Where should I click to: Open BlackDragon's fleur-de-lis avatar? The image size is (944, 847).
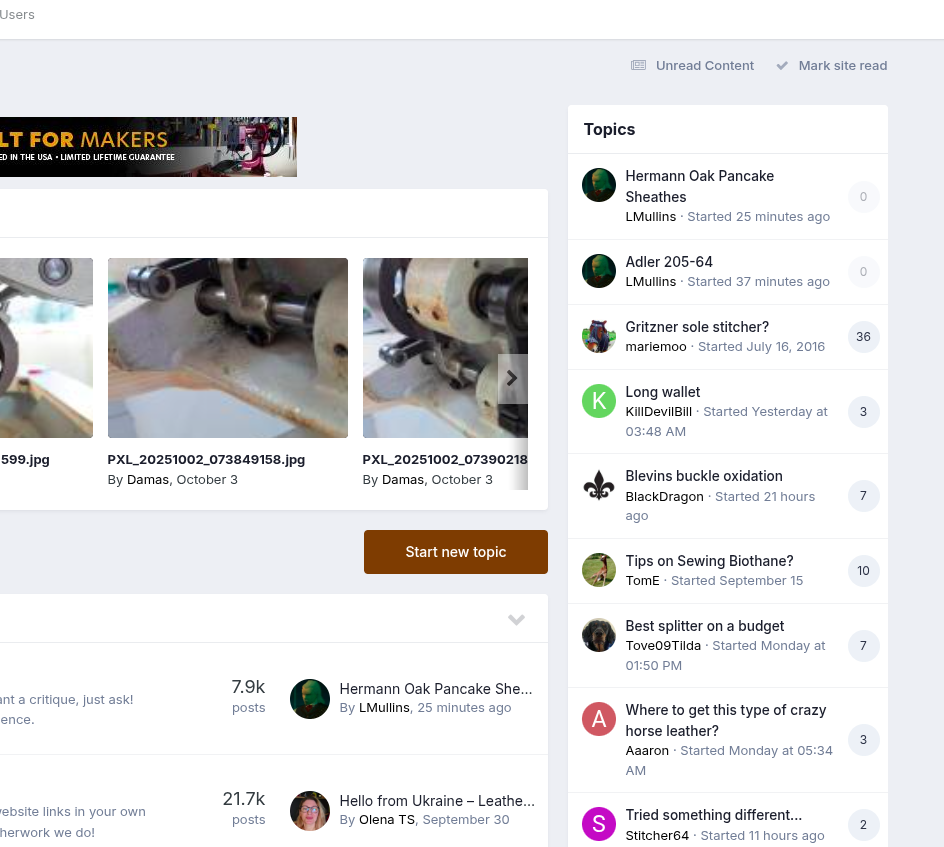(599, 486)
